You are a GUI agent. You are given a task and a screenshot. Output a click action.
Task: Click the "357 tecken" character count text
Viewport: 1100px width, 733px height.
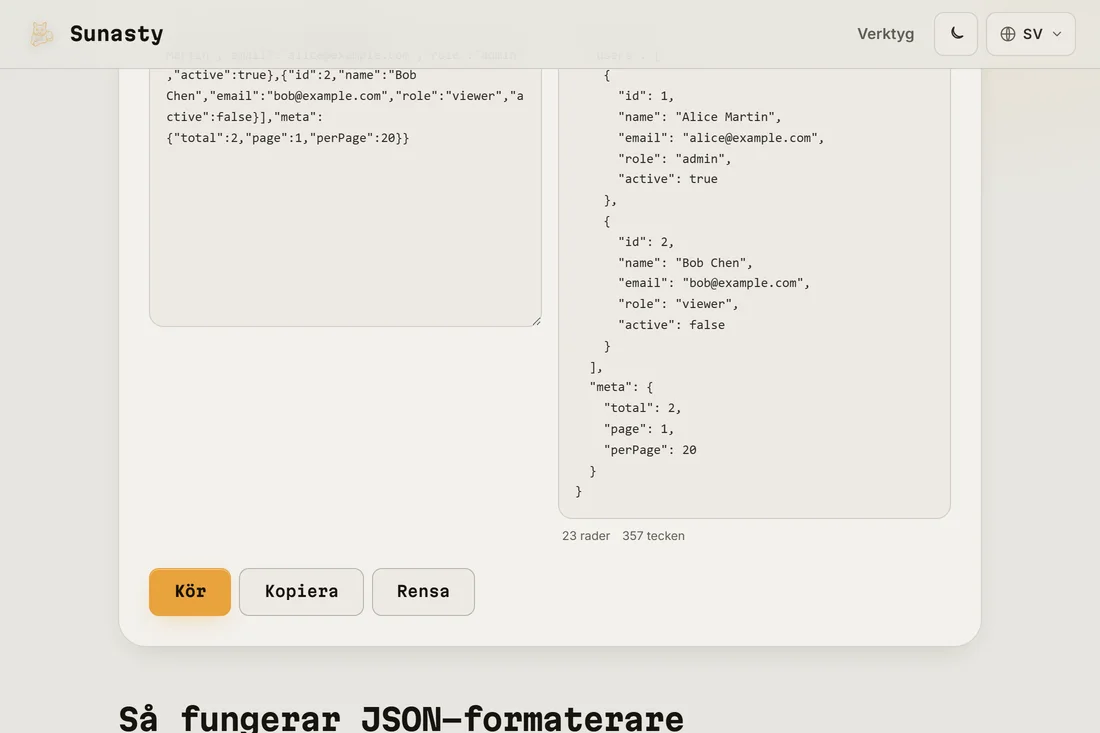click(653, 535)
